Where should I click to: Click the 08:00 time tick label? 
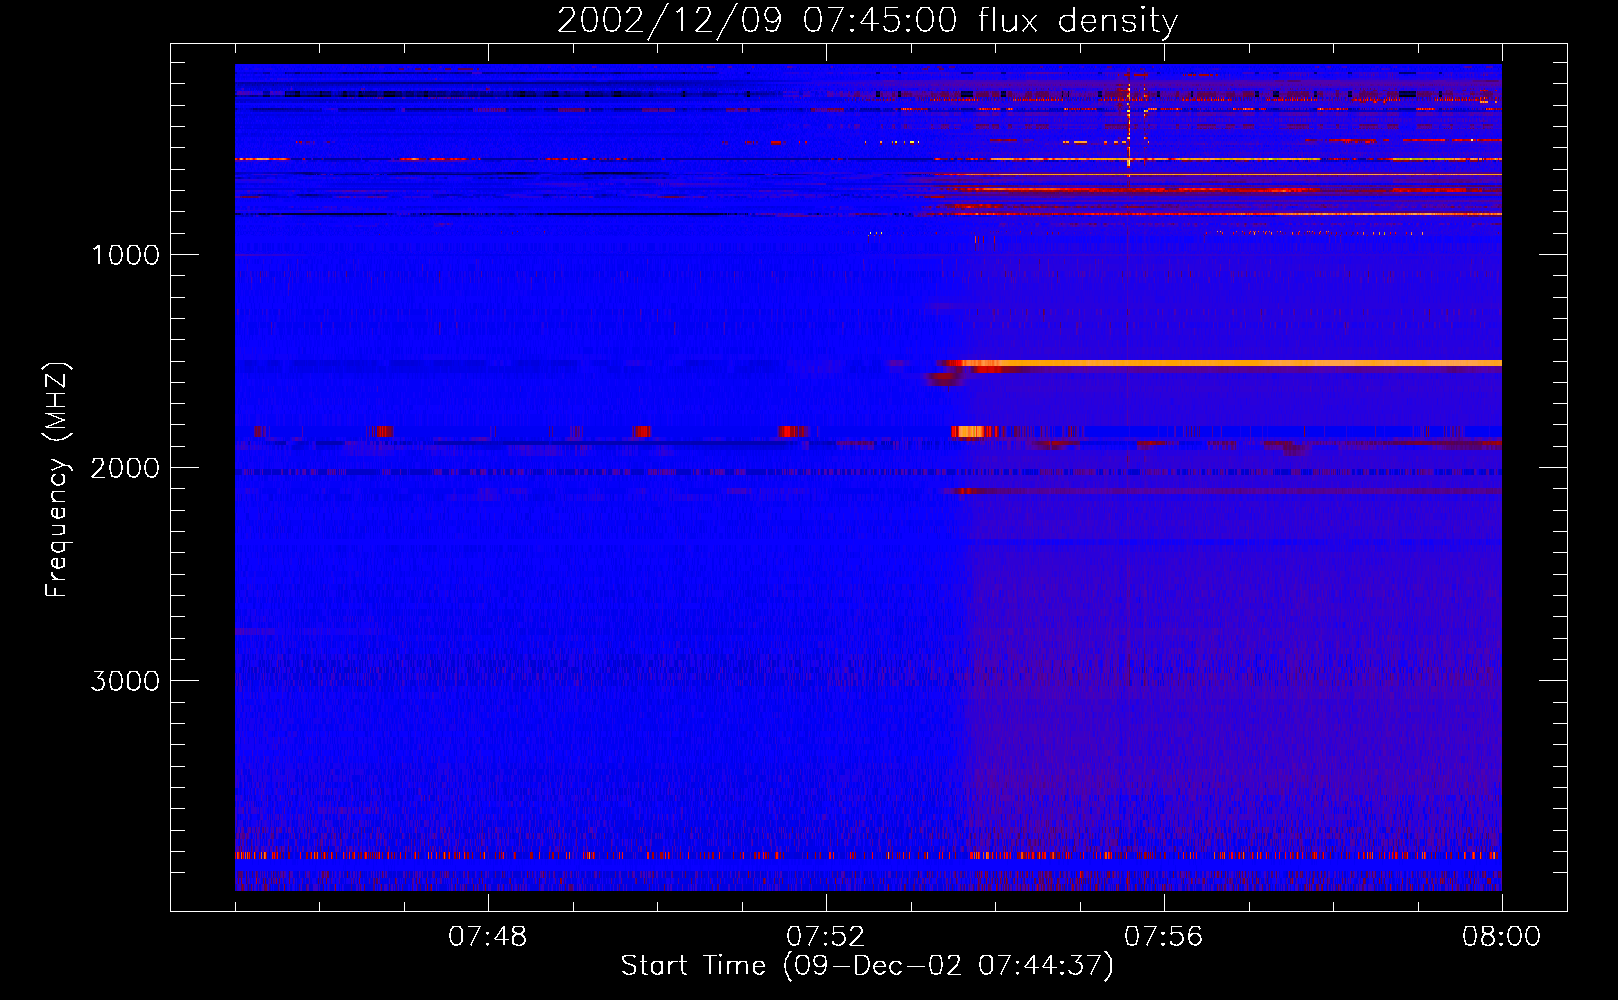[x=1501, y=937]
